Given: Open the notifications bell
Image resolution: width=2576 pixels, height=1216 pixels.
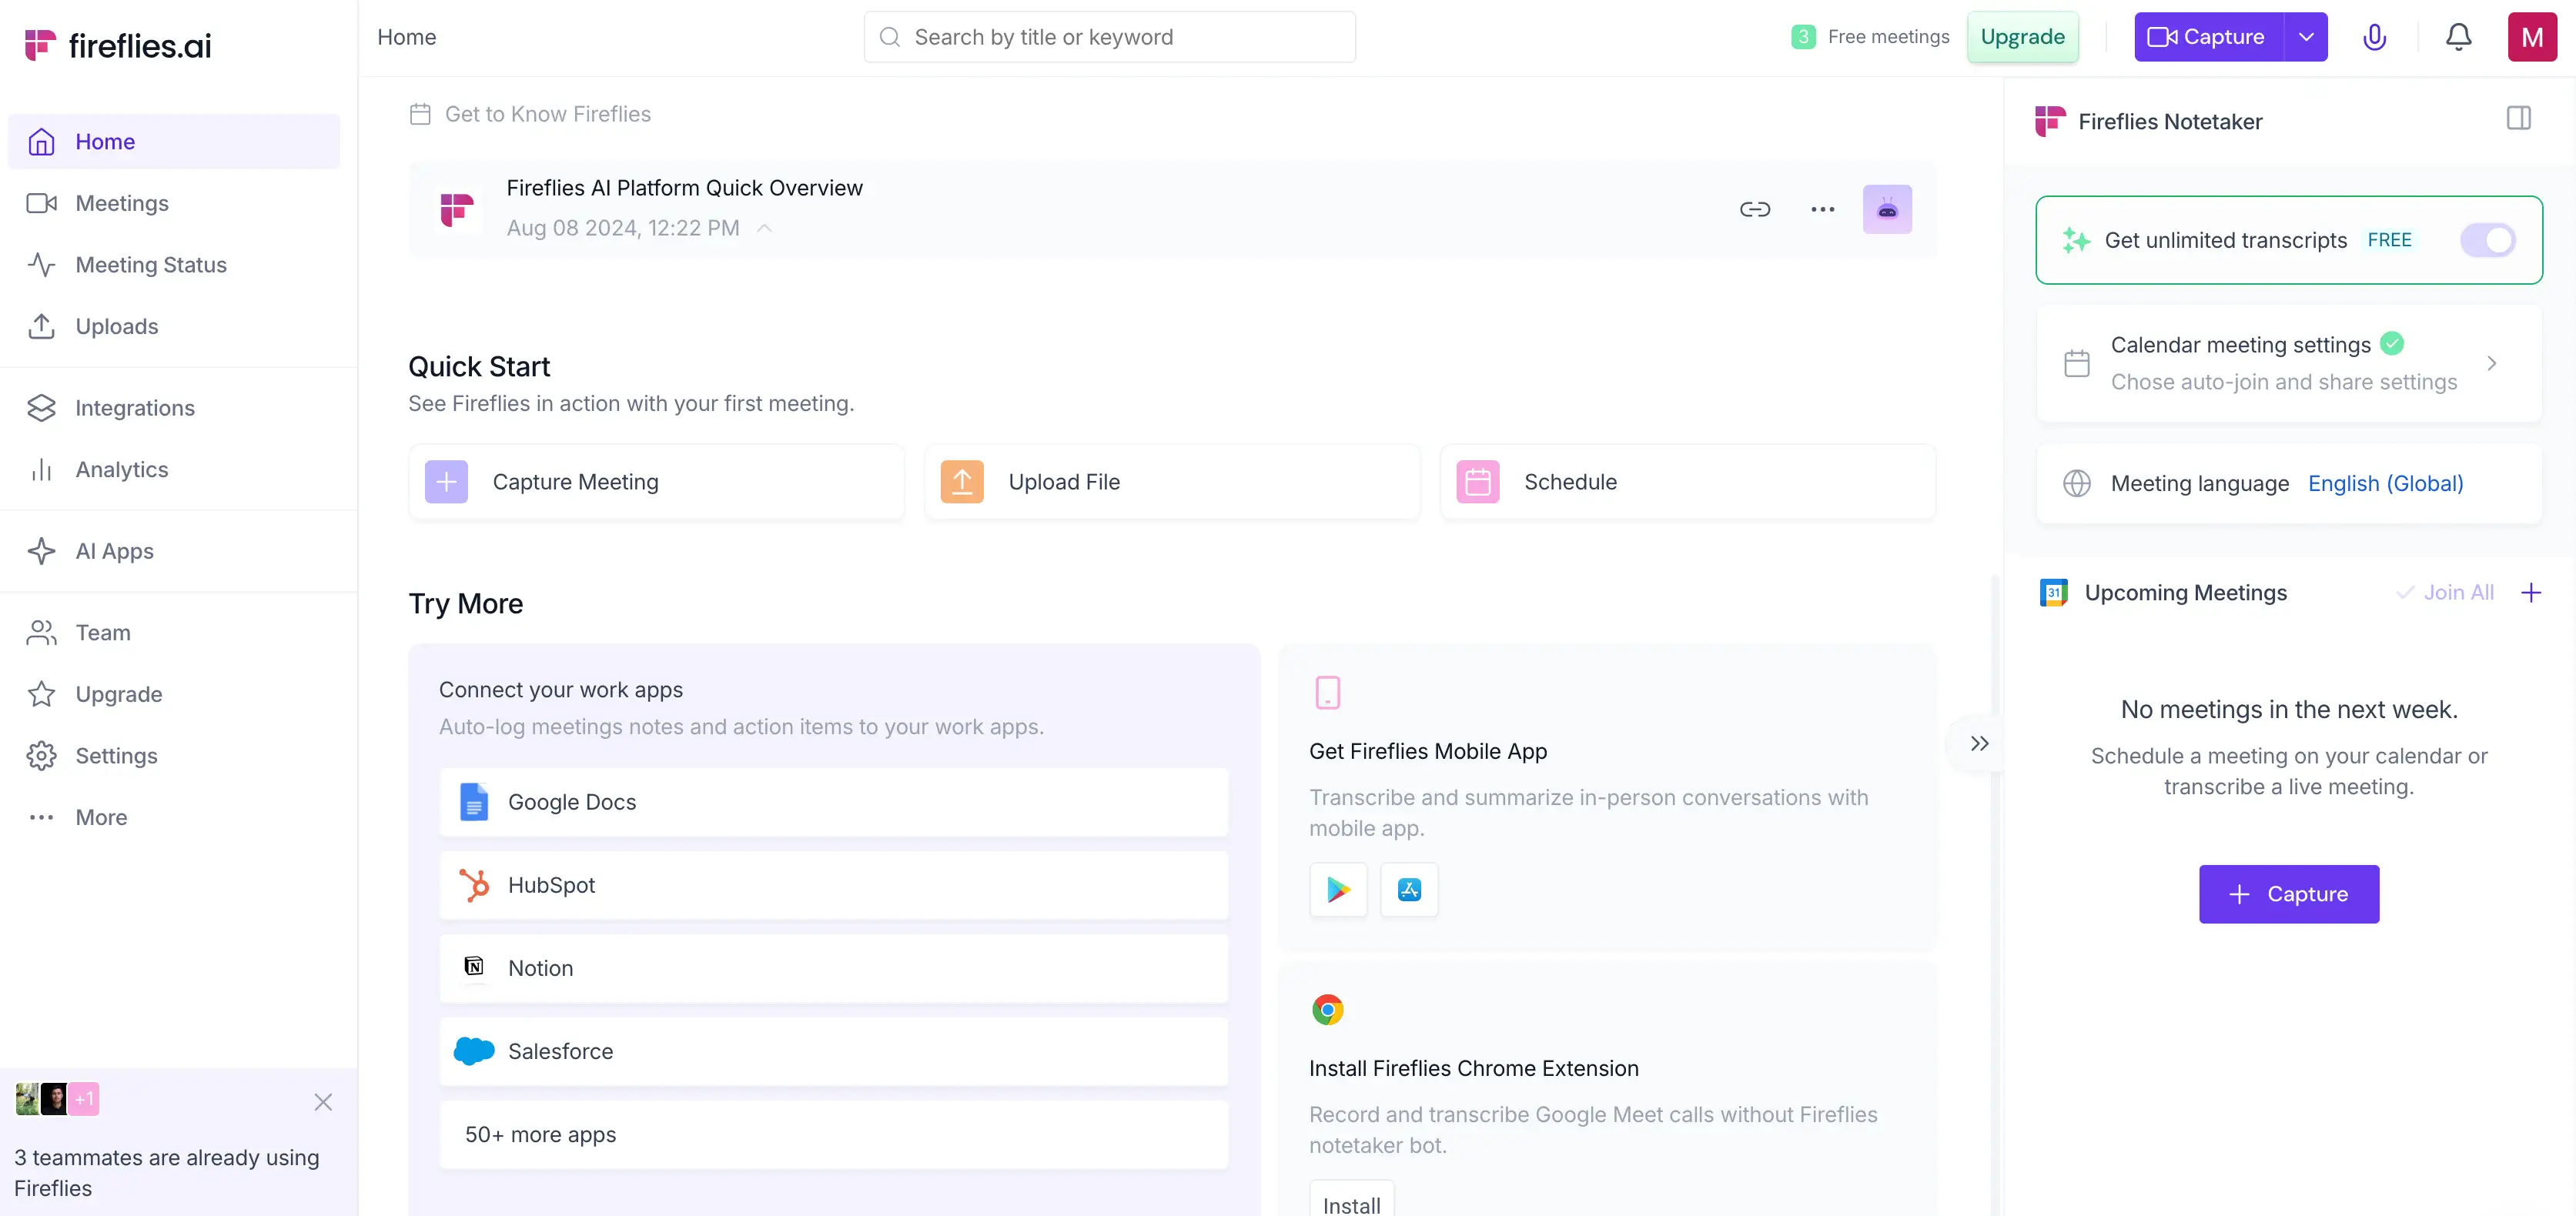Looking at the screenshot, I should coord(2458,37).
